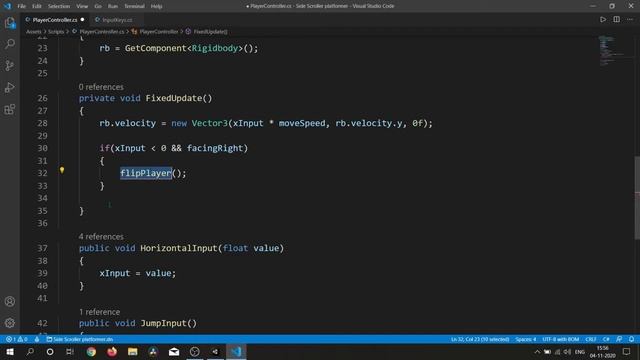Click the selected flipPlayer call on line 32

coord(146,173)
